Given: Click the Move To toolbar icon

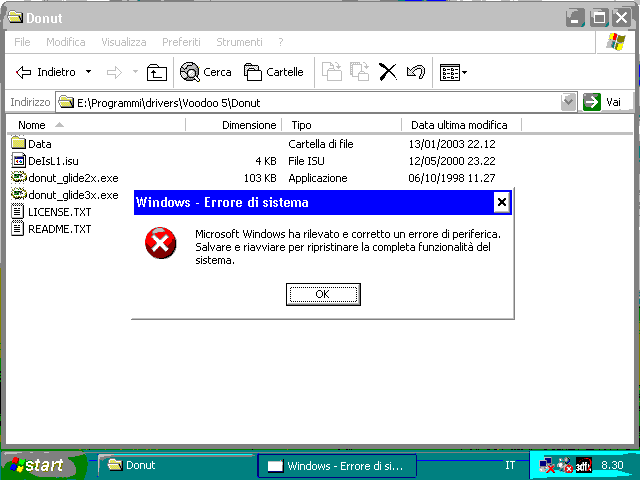Looking at the screenshot, I should pyautogui.click(x=331, y=72).
